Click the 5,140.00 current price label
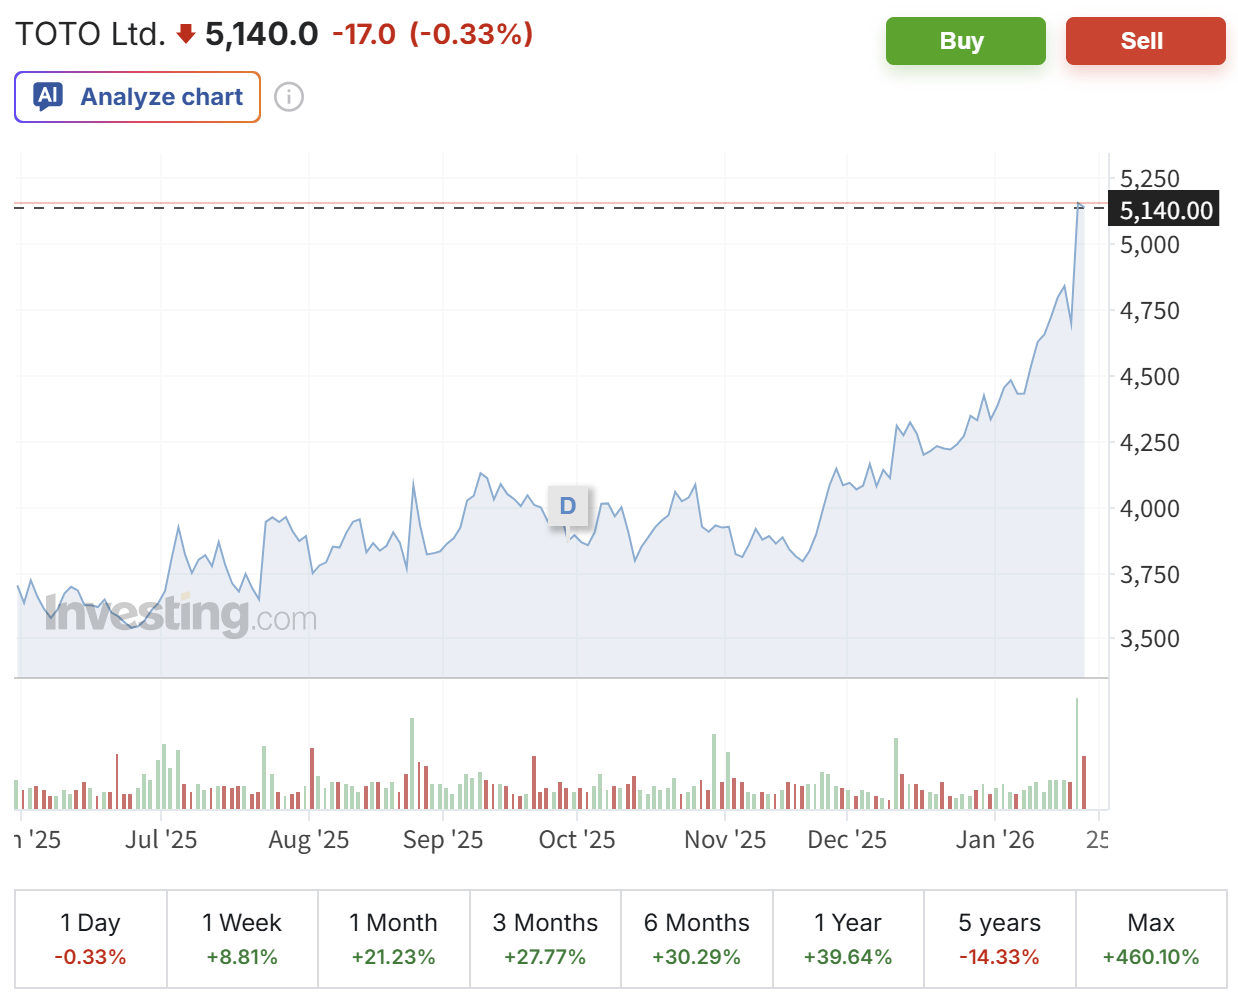 point(1165,210)
